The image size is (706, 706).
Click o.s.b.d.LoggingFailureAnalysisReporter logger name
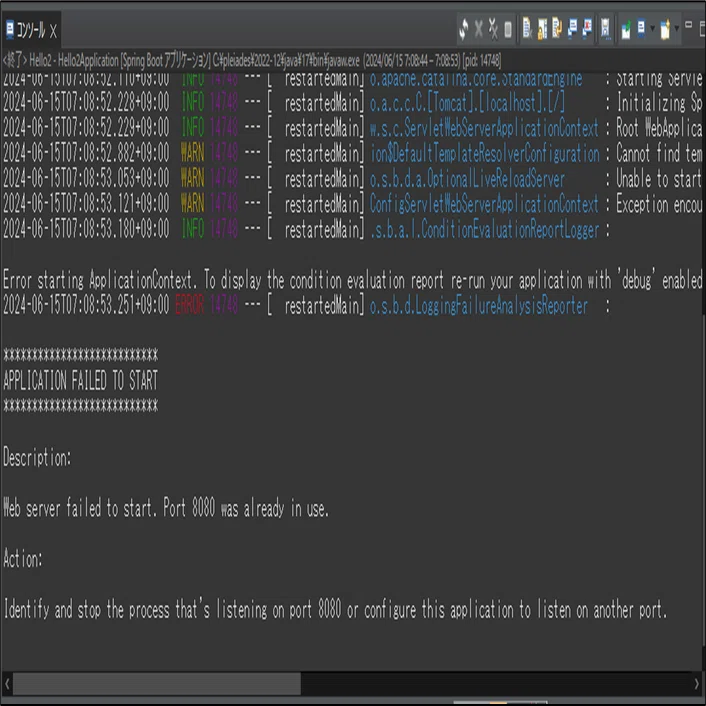[479, 306]
